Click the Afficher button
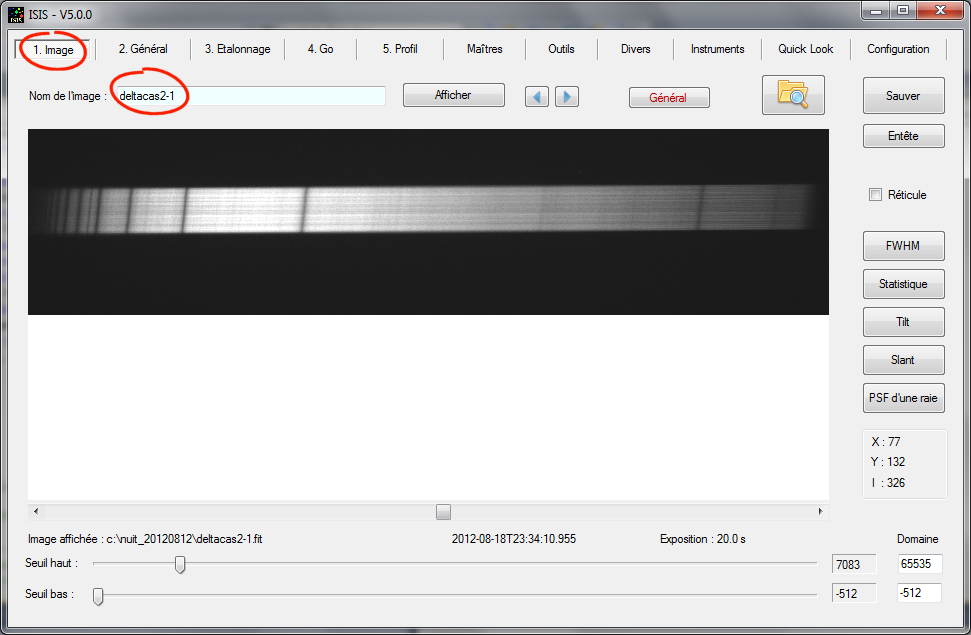Viewport: 971px width, 635px height. point(453,95)
